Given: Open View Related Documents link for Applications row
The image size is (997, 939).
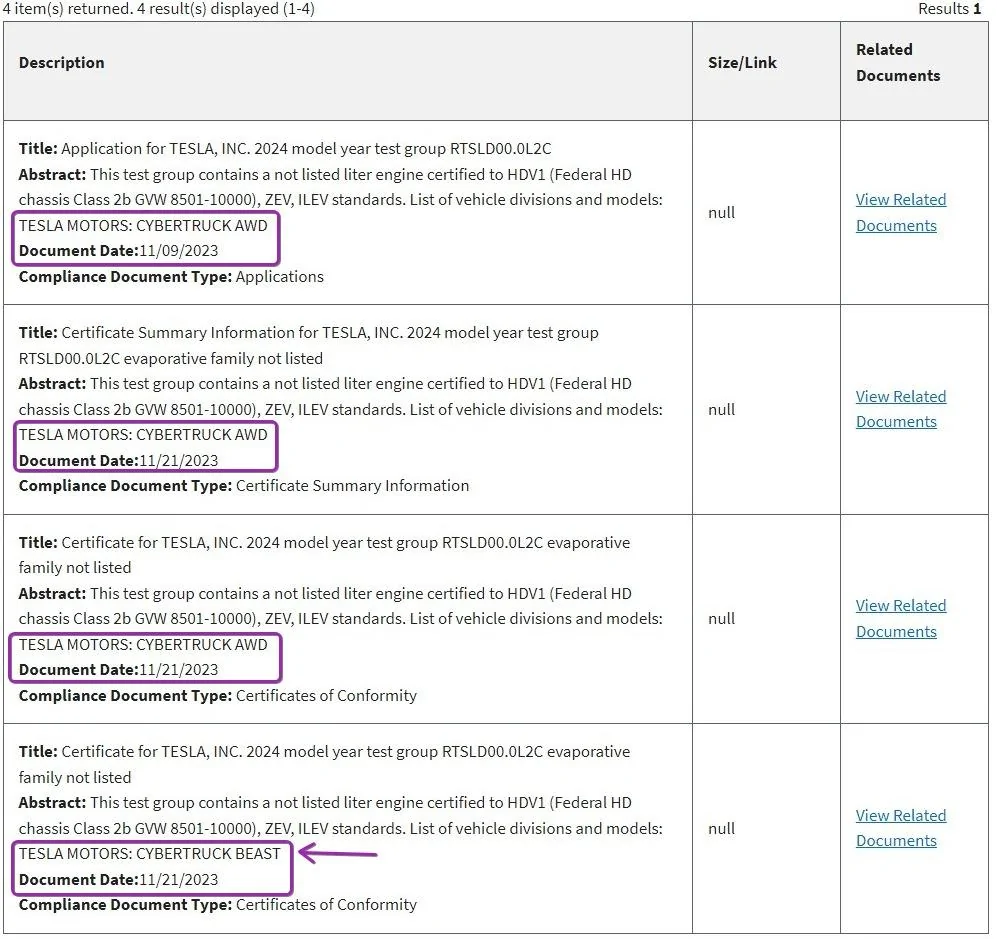Looking at the screenshot, I should pos(900,212).
